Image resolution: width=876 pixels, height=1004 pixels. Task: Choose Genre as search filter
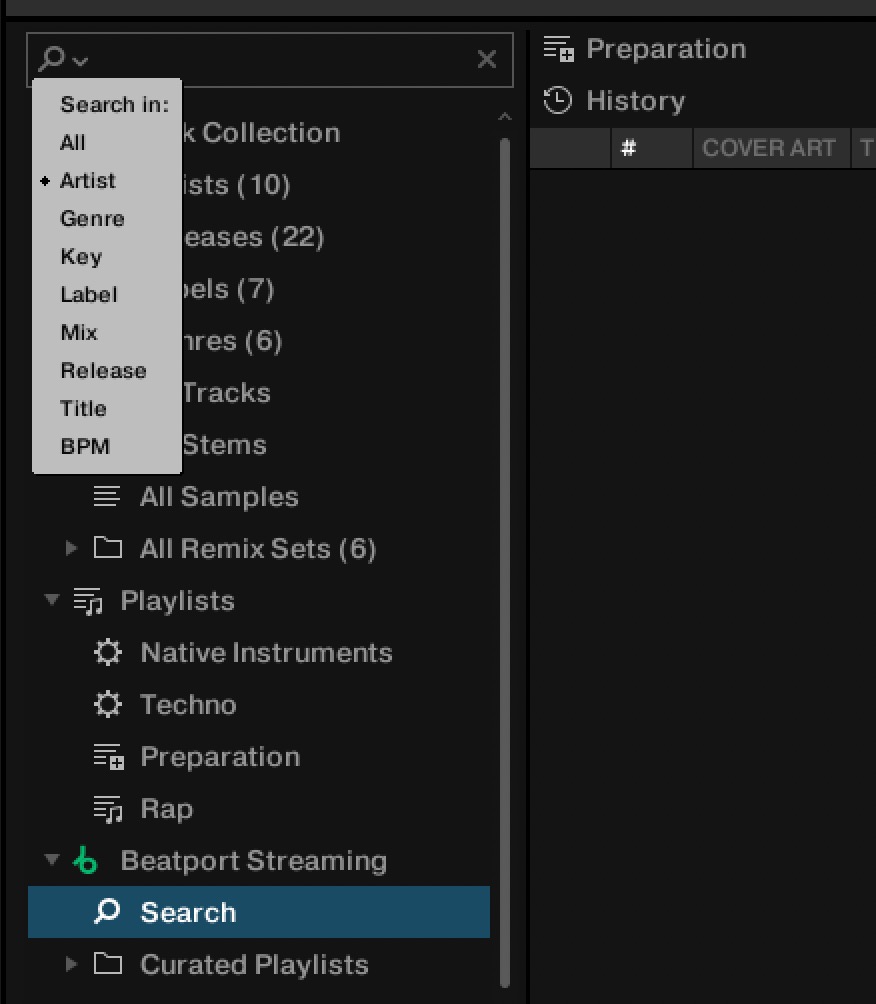pyautogui.click(x=92, y=219)
